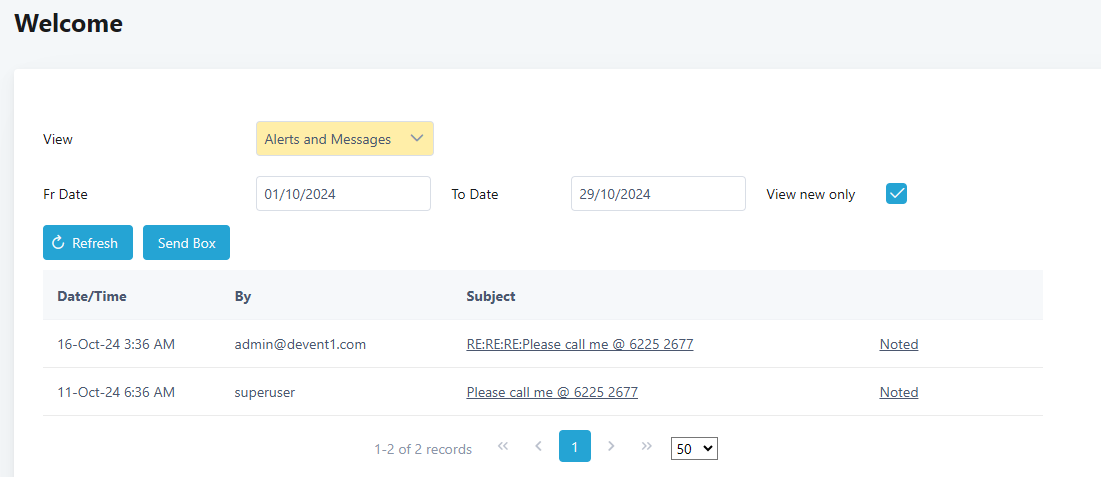
Task: Uncheck the View new only checkbox
Action: [x=896, y=194]
